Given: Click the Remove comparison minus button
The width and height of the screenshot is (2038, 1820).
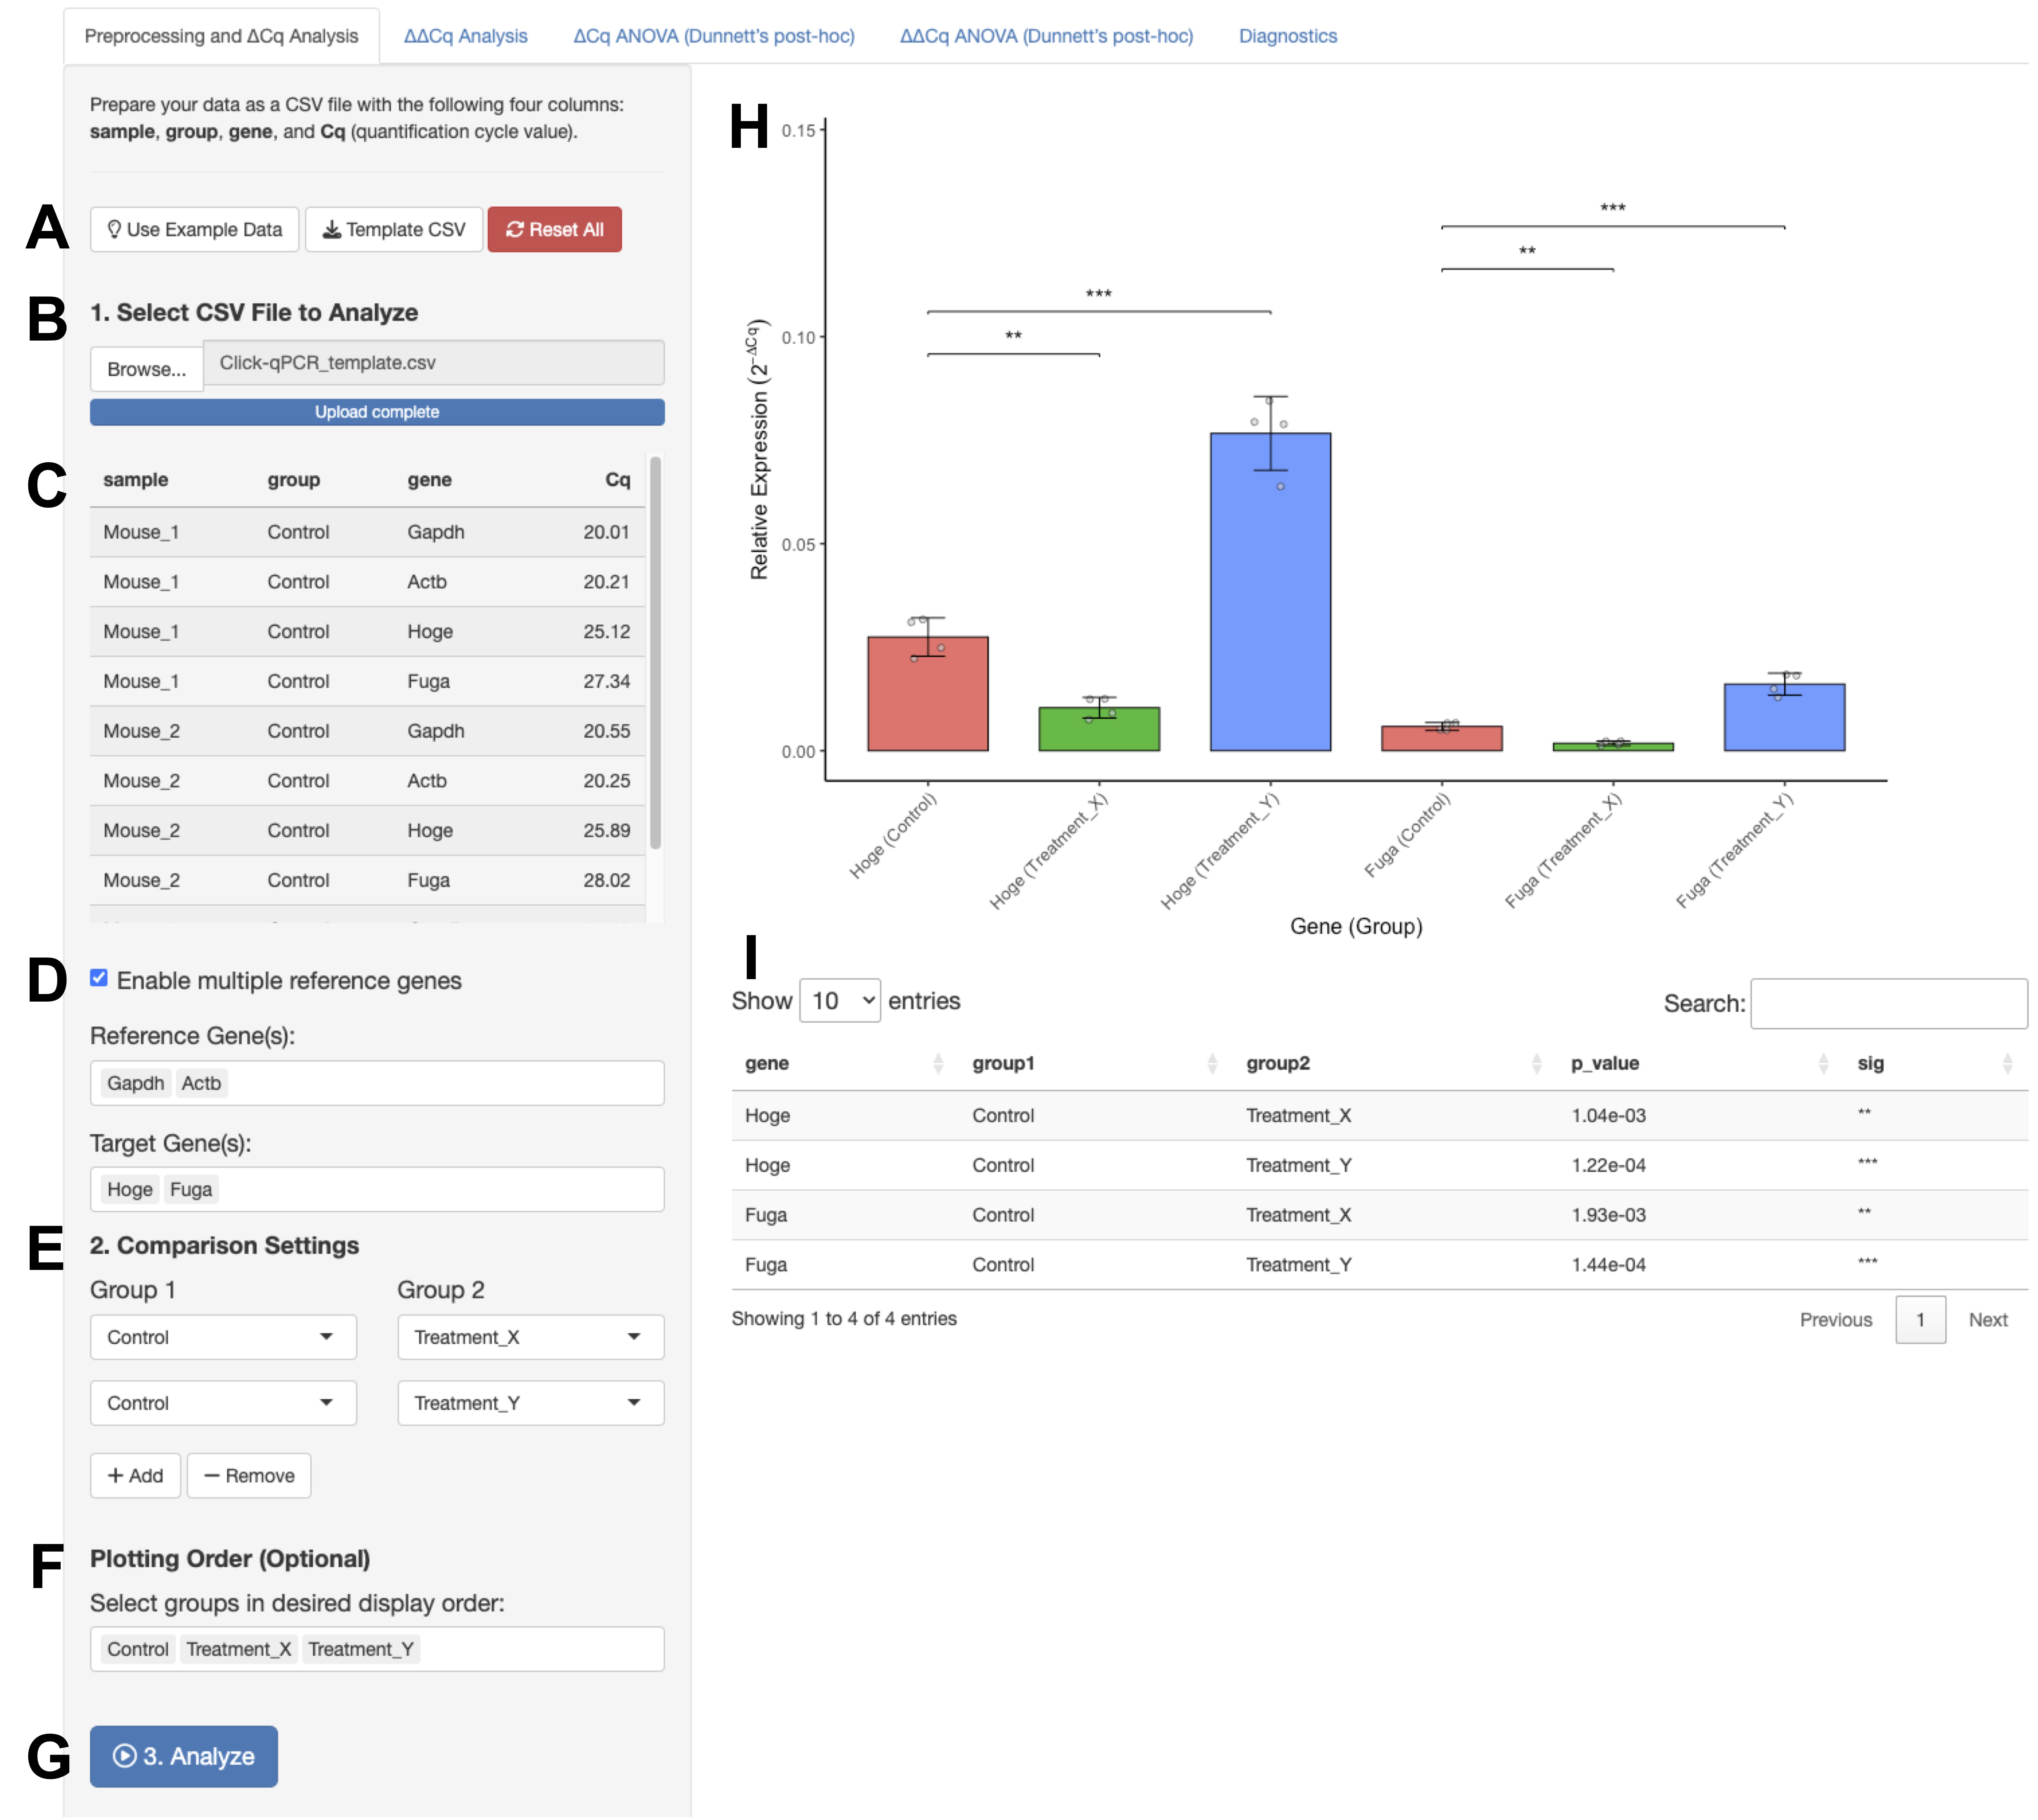Looking at the screenshot, I should (249, 1476).
